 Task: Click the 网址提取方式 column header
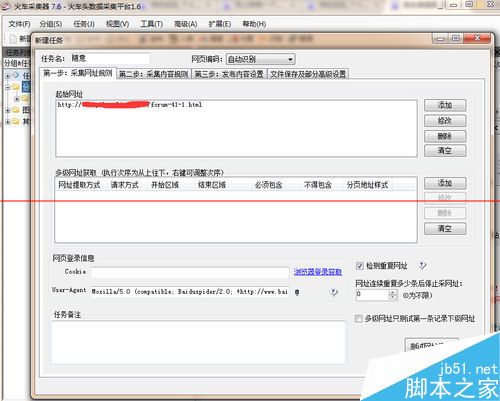79,185
